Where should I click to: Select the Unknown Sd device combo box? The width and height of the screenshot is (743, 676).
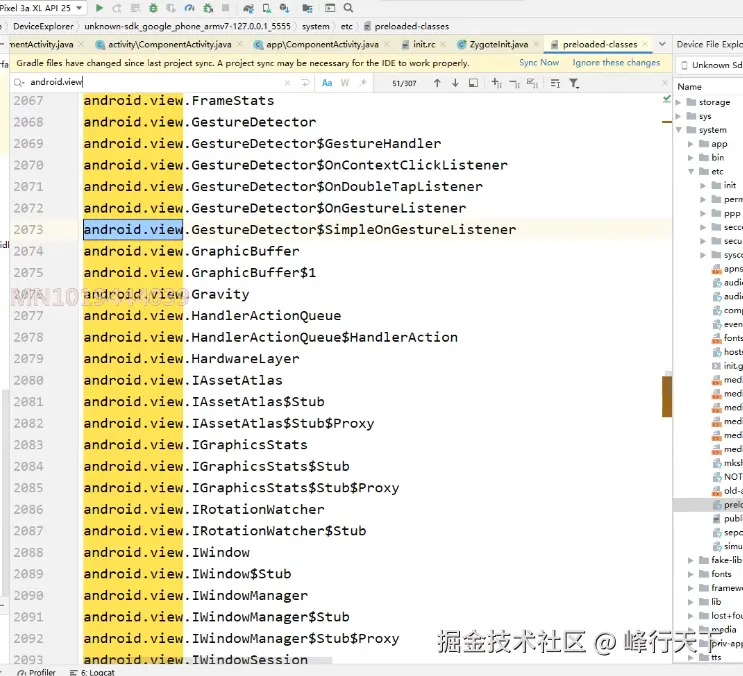click(x=709, y=65)
